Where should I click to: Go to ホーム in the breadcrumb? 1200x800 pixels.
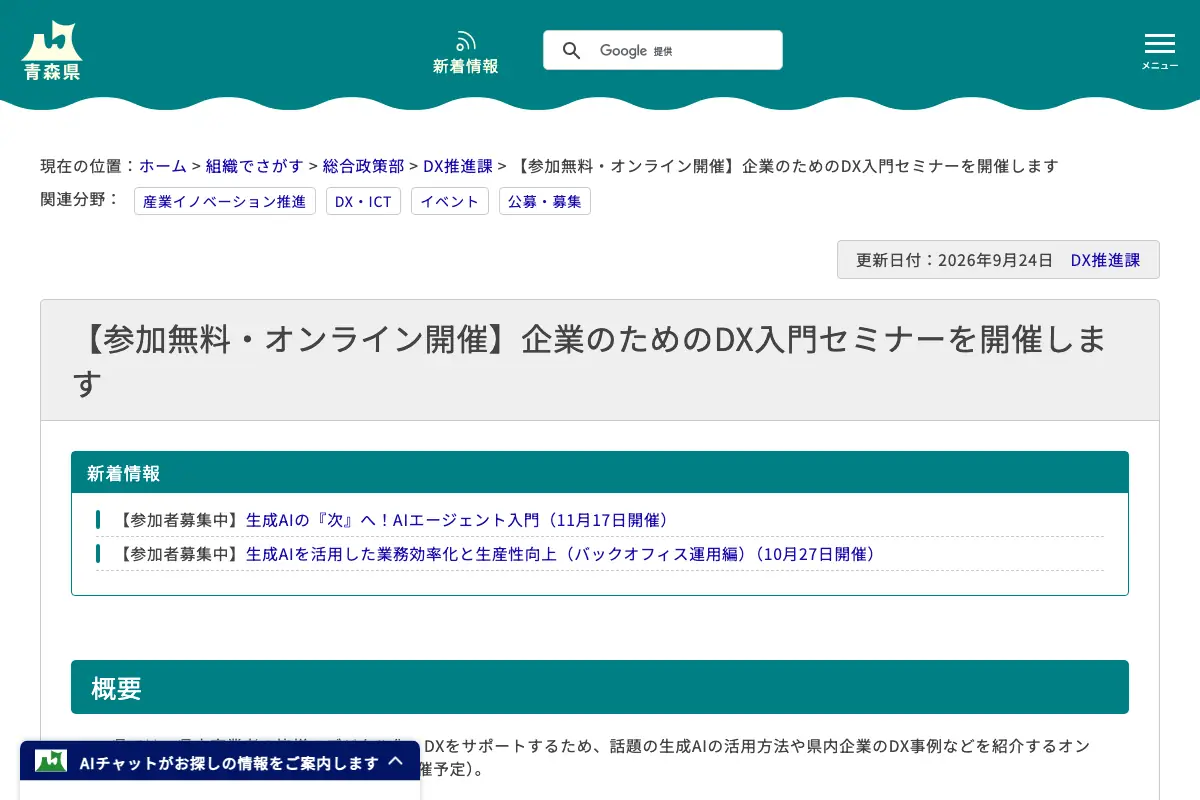point(163,166)
